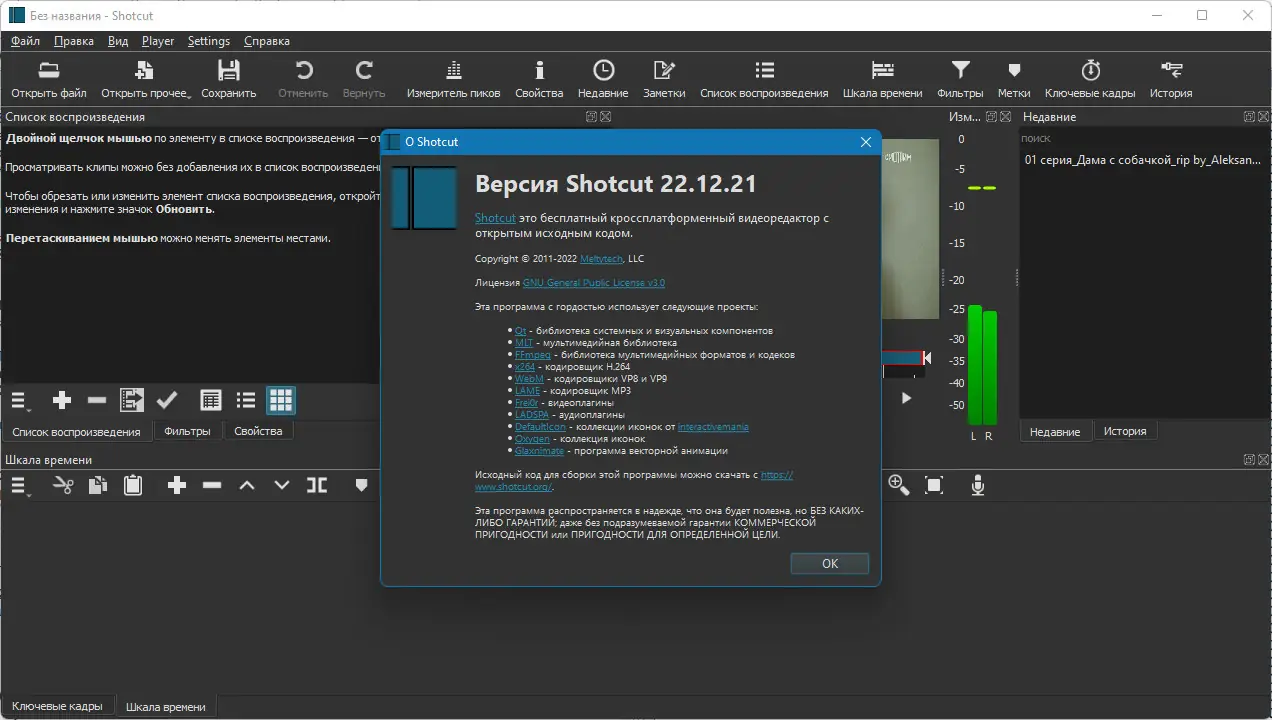The image size is (1272, 720).
Task: Open the Settings menu
Action: tap(208, 41)
